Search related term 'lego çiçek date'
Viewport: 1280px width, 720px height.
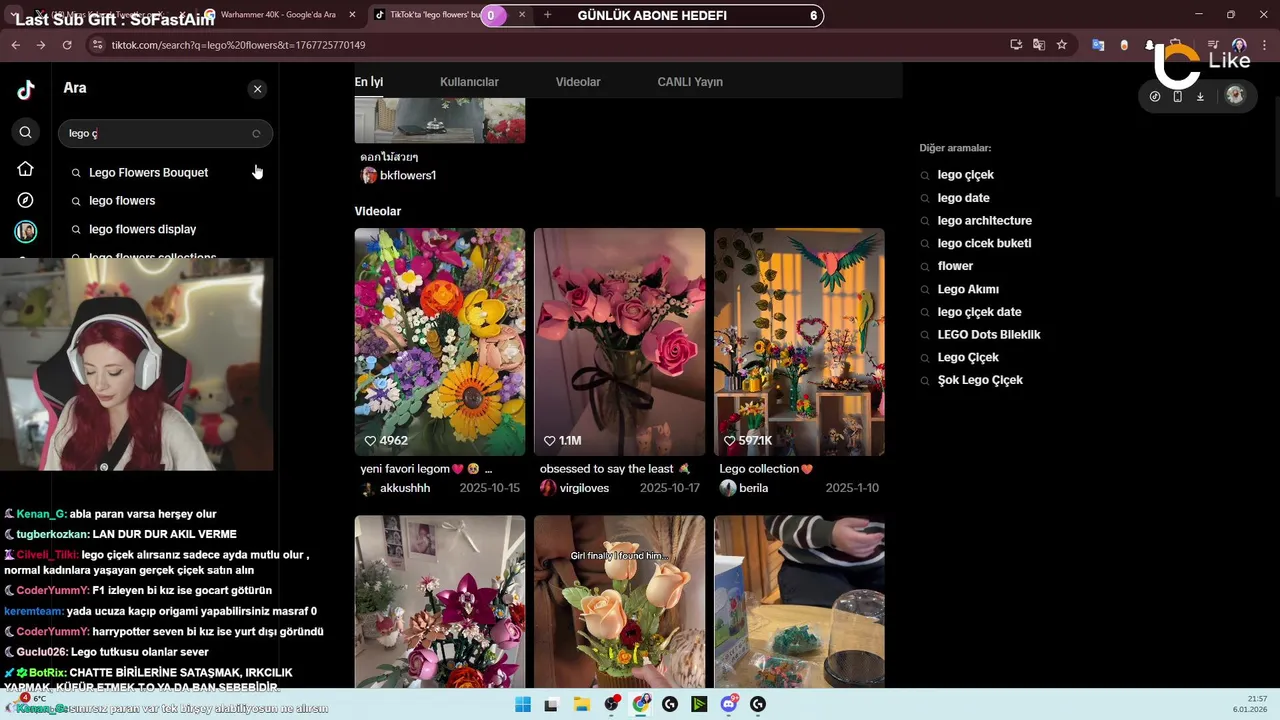[979, 312]
